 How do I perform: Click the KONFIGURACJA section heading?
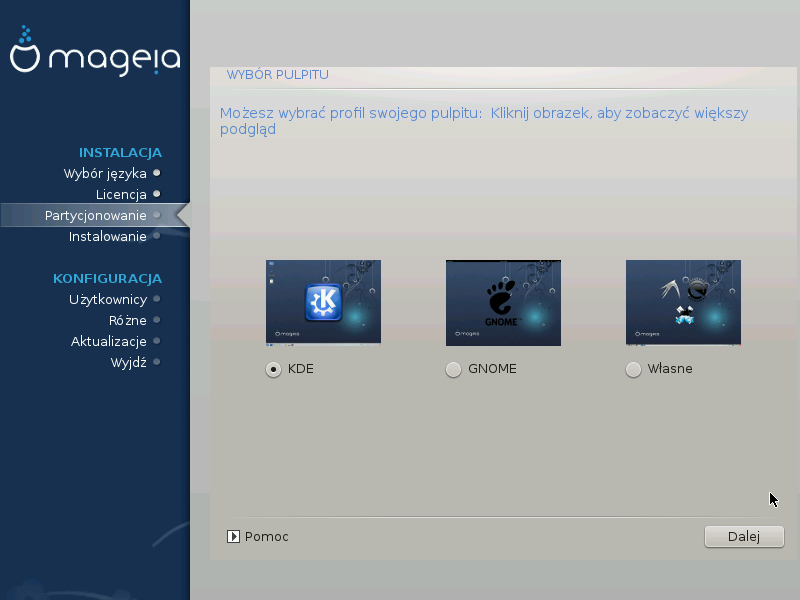(108, 279)
